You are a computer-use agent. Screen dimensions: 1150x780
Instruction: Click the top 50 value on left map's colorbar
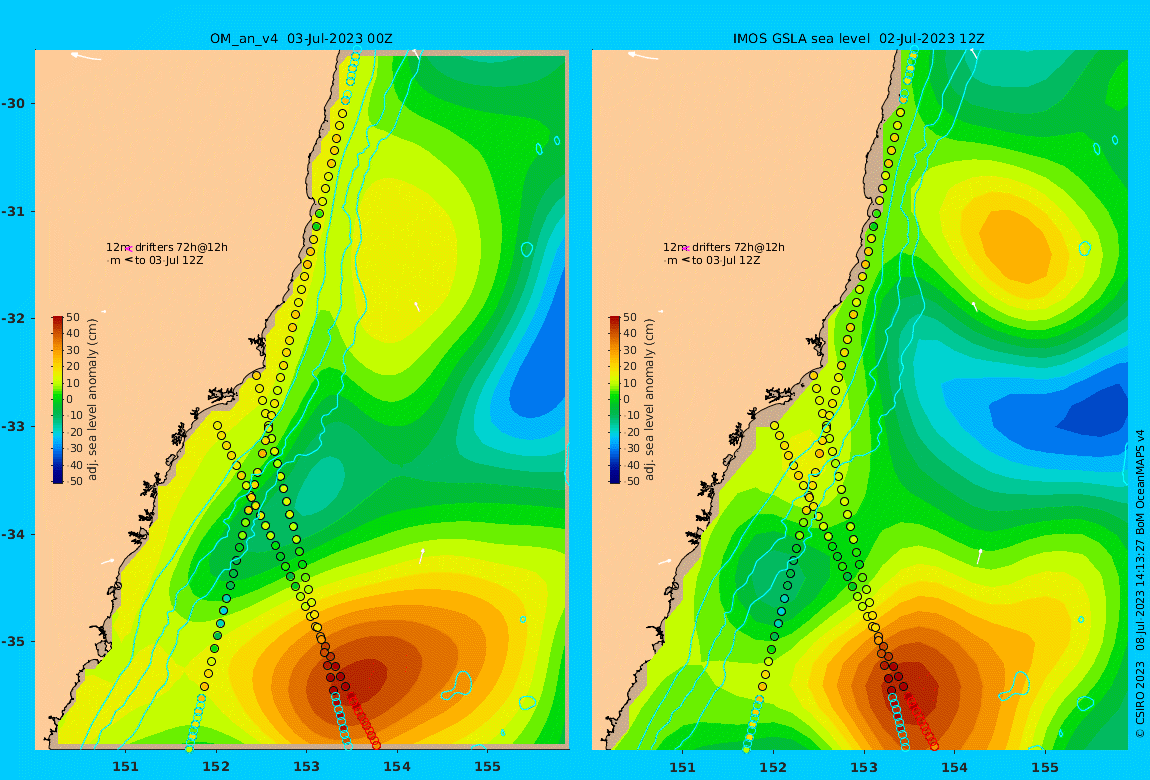(73, 318)
